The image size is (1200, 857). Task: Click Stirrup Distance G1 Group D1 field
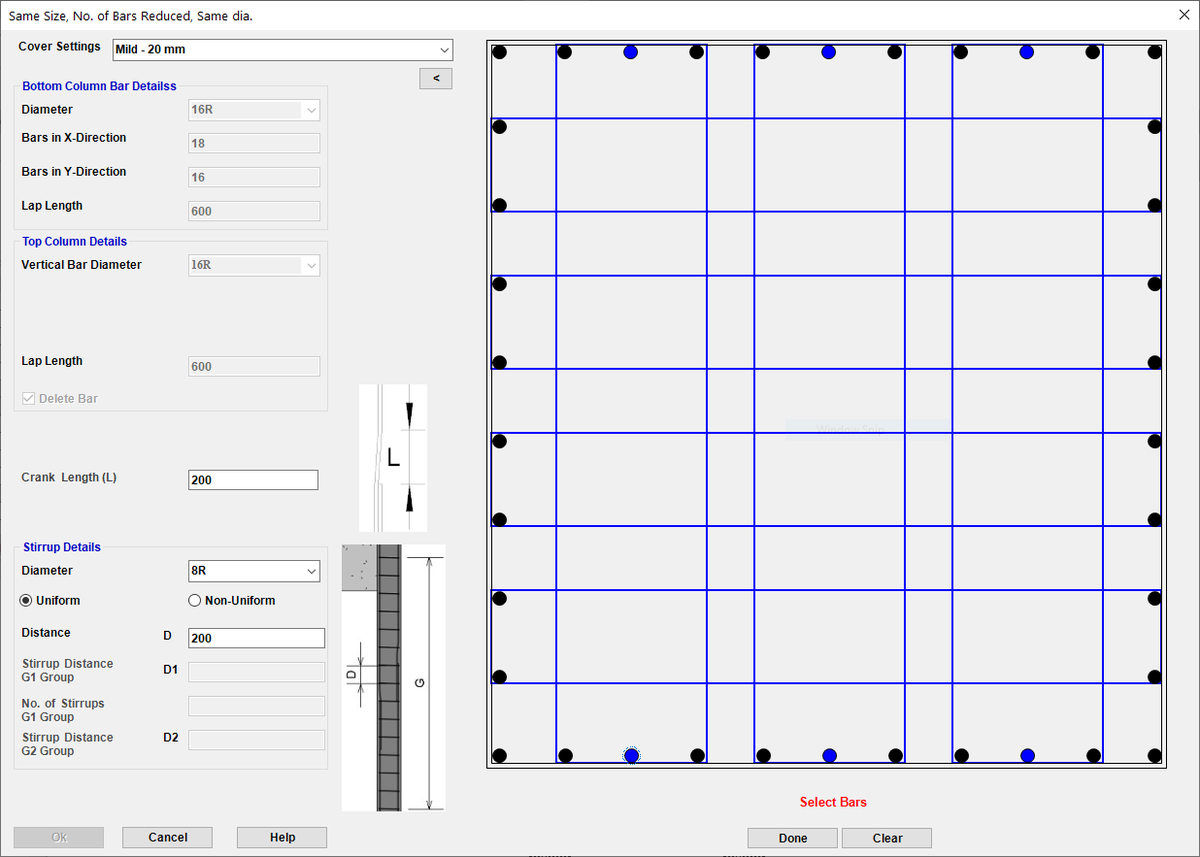[256, 672]
